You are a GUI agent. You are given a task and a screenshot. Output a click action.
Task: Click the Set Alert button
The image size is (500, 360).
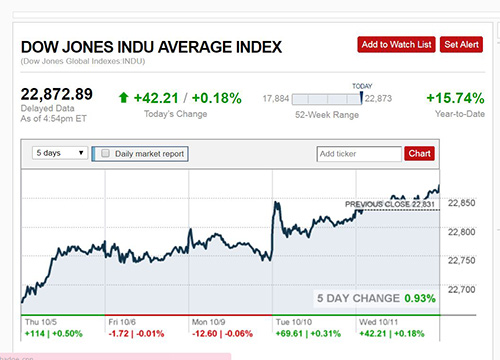tap(461, 45)
